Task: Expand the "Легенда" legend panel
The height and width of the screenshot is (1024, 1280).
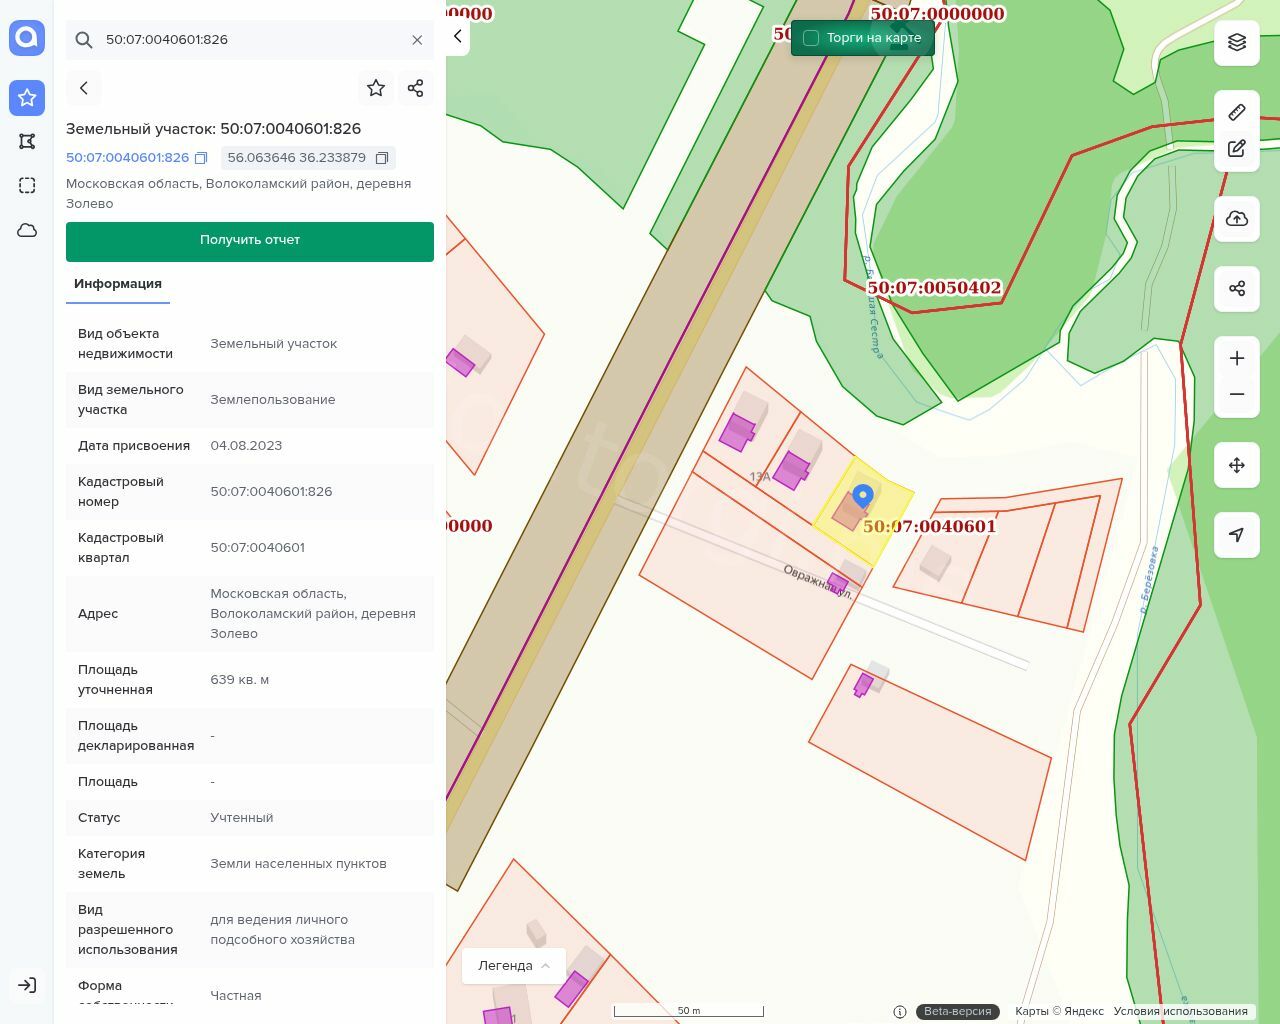Action: click(514, 966)
